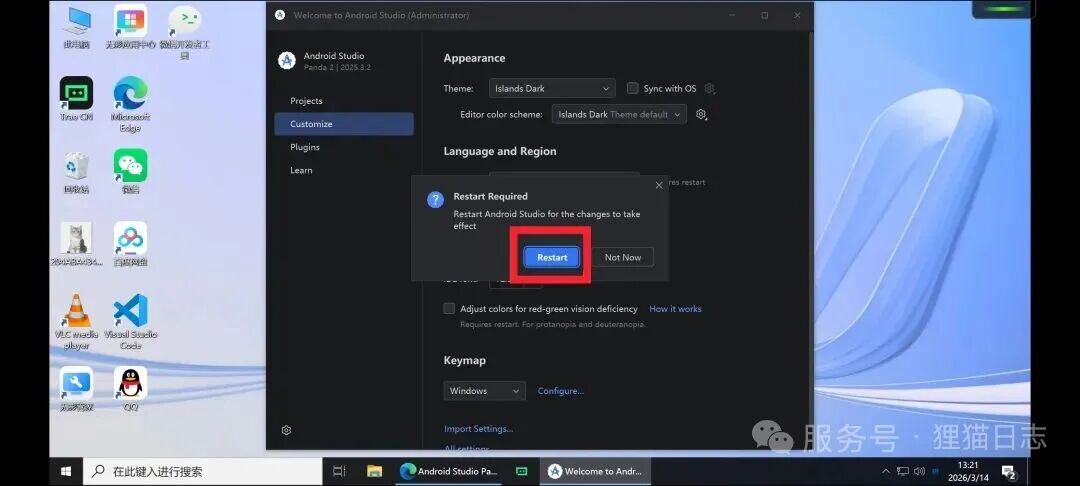The height and width of the screenshot is (486, 1080).
Task: Click the Not Now button
Action: point(623,257)
